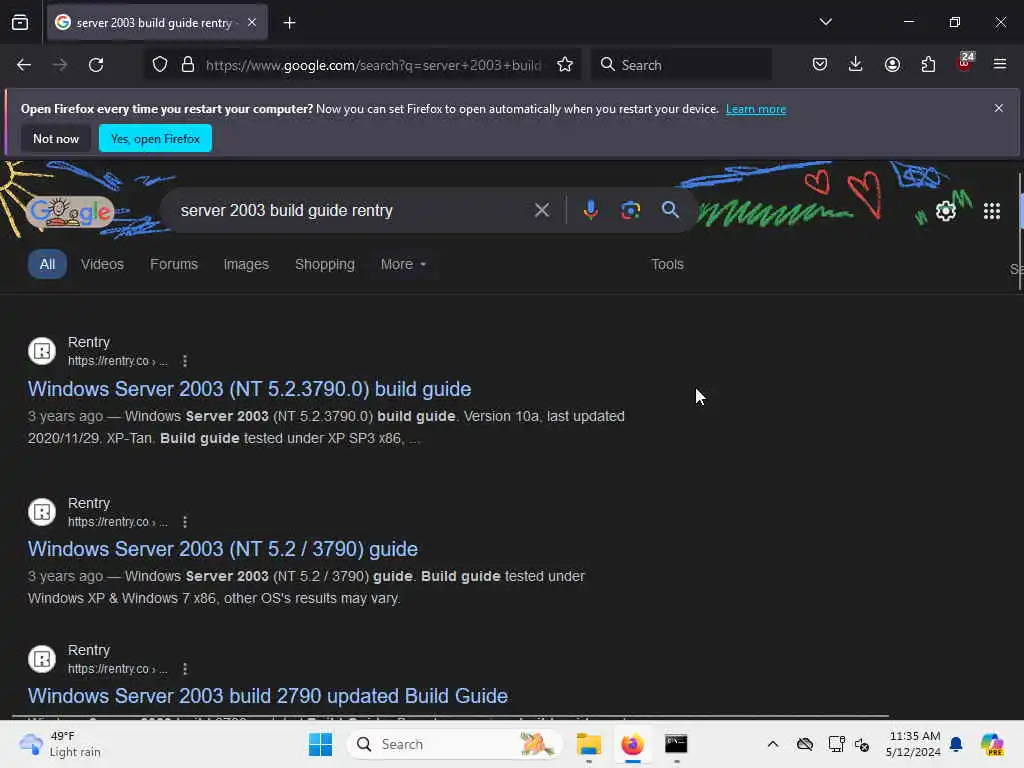Open 'Windows Server 2003 (NT 5.2 / 3790) guide'
The width and height of the screenshot is (1024, 768).
(223, 549)
